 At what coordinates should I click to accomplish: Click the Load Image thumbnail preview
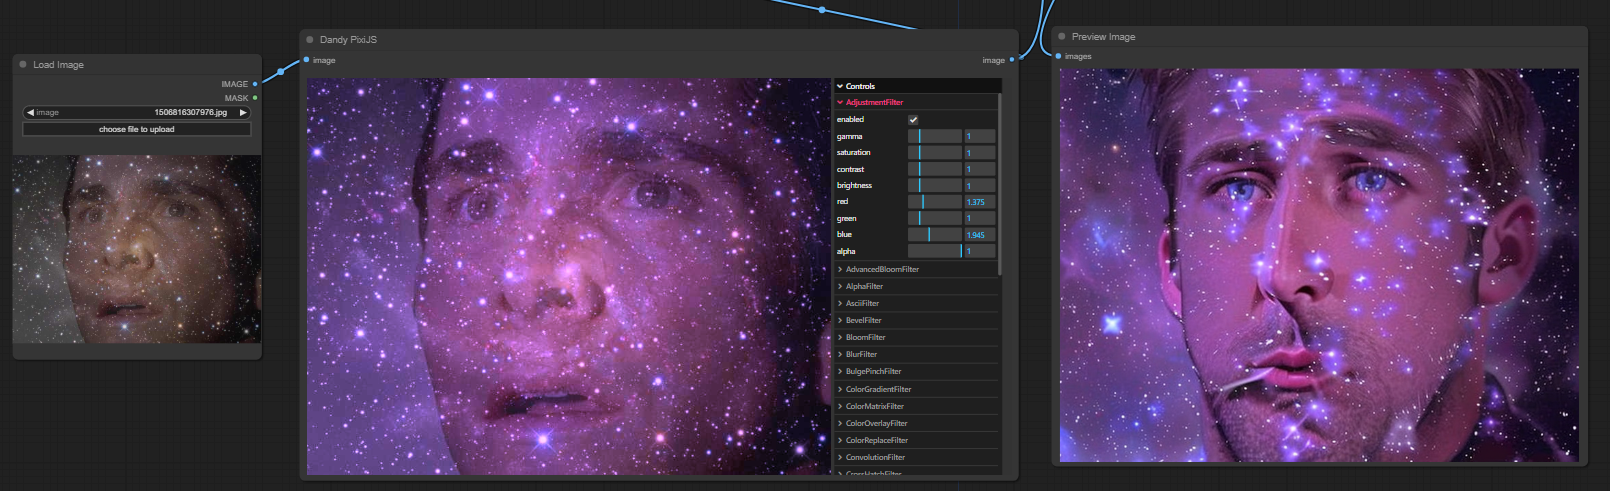pyautogui.click(x=137, y=249)
